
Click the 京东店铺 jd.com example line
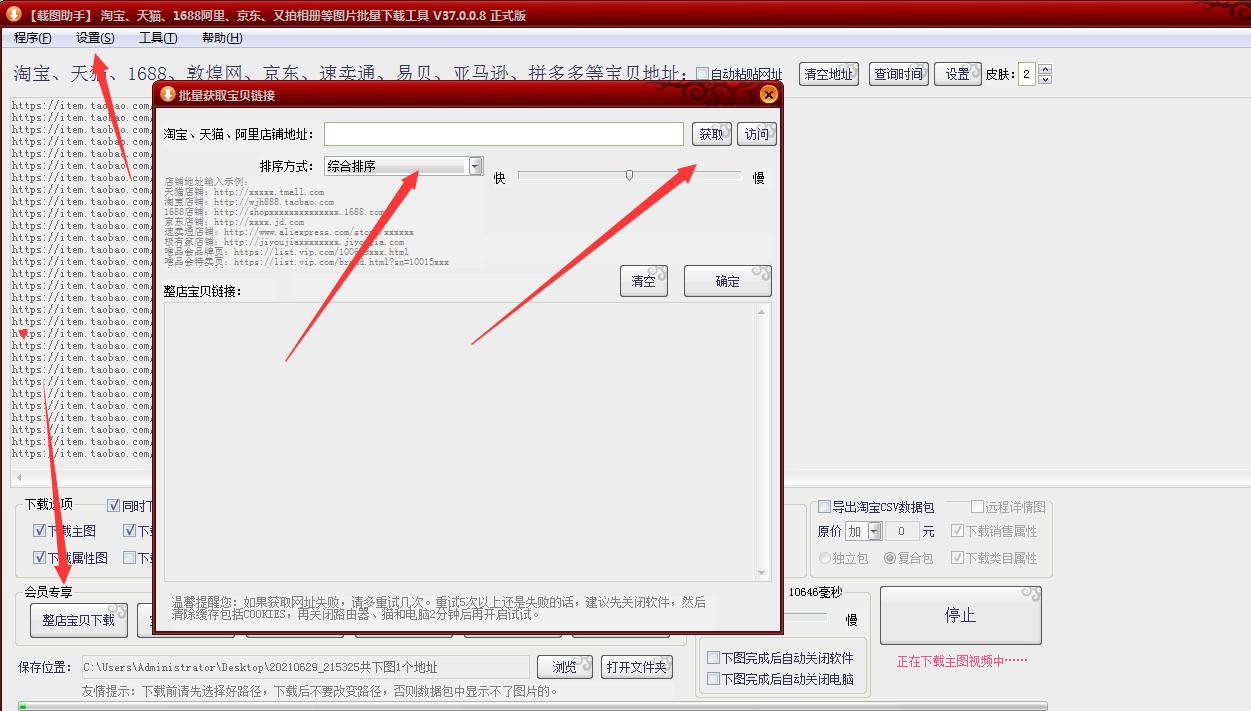pos(234,222)
